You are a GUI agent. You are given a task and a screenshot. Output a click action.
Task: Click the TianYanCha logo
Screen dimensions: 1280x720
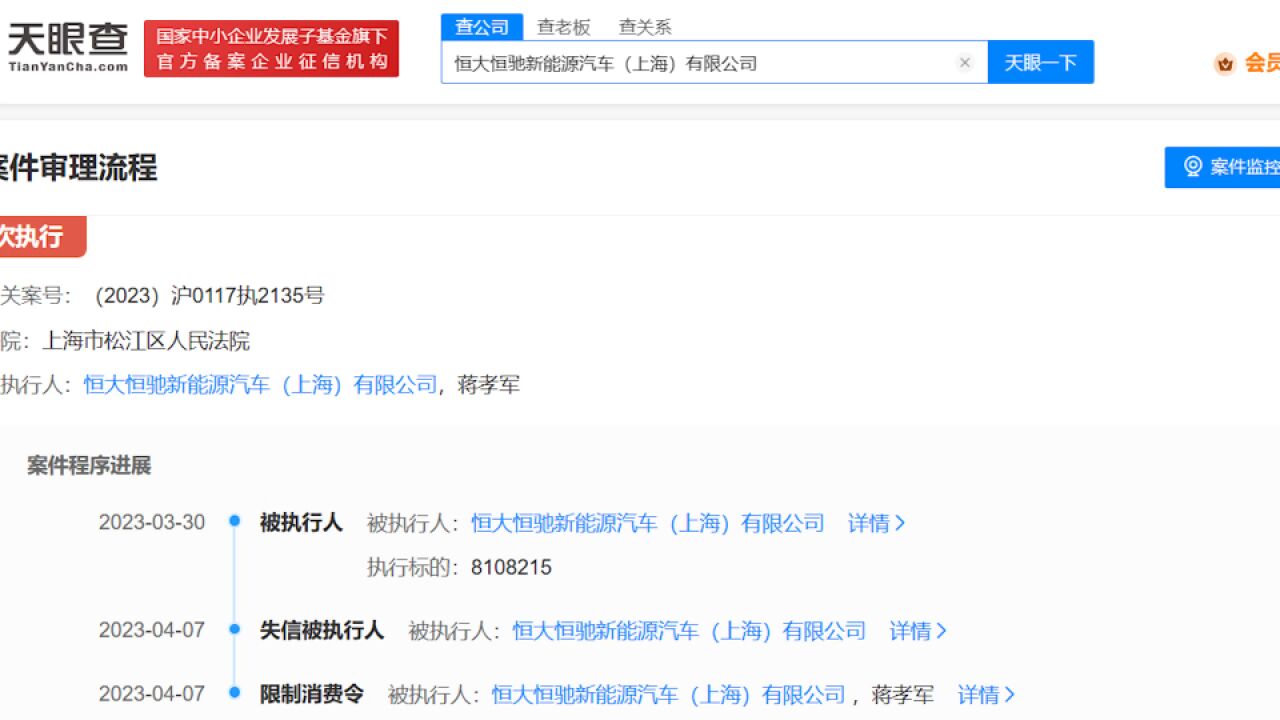[68, 47]
